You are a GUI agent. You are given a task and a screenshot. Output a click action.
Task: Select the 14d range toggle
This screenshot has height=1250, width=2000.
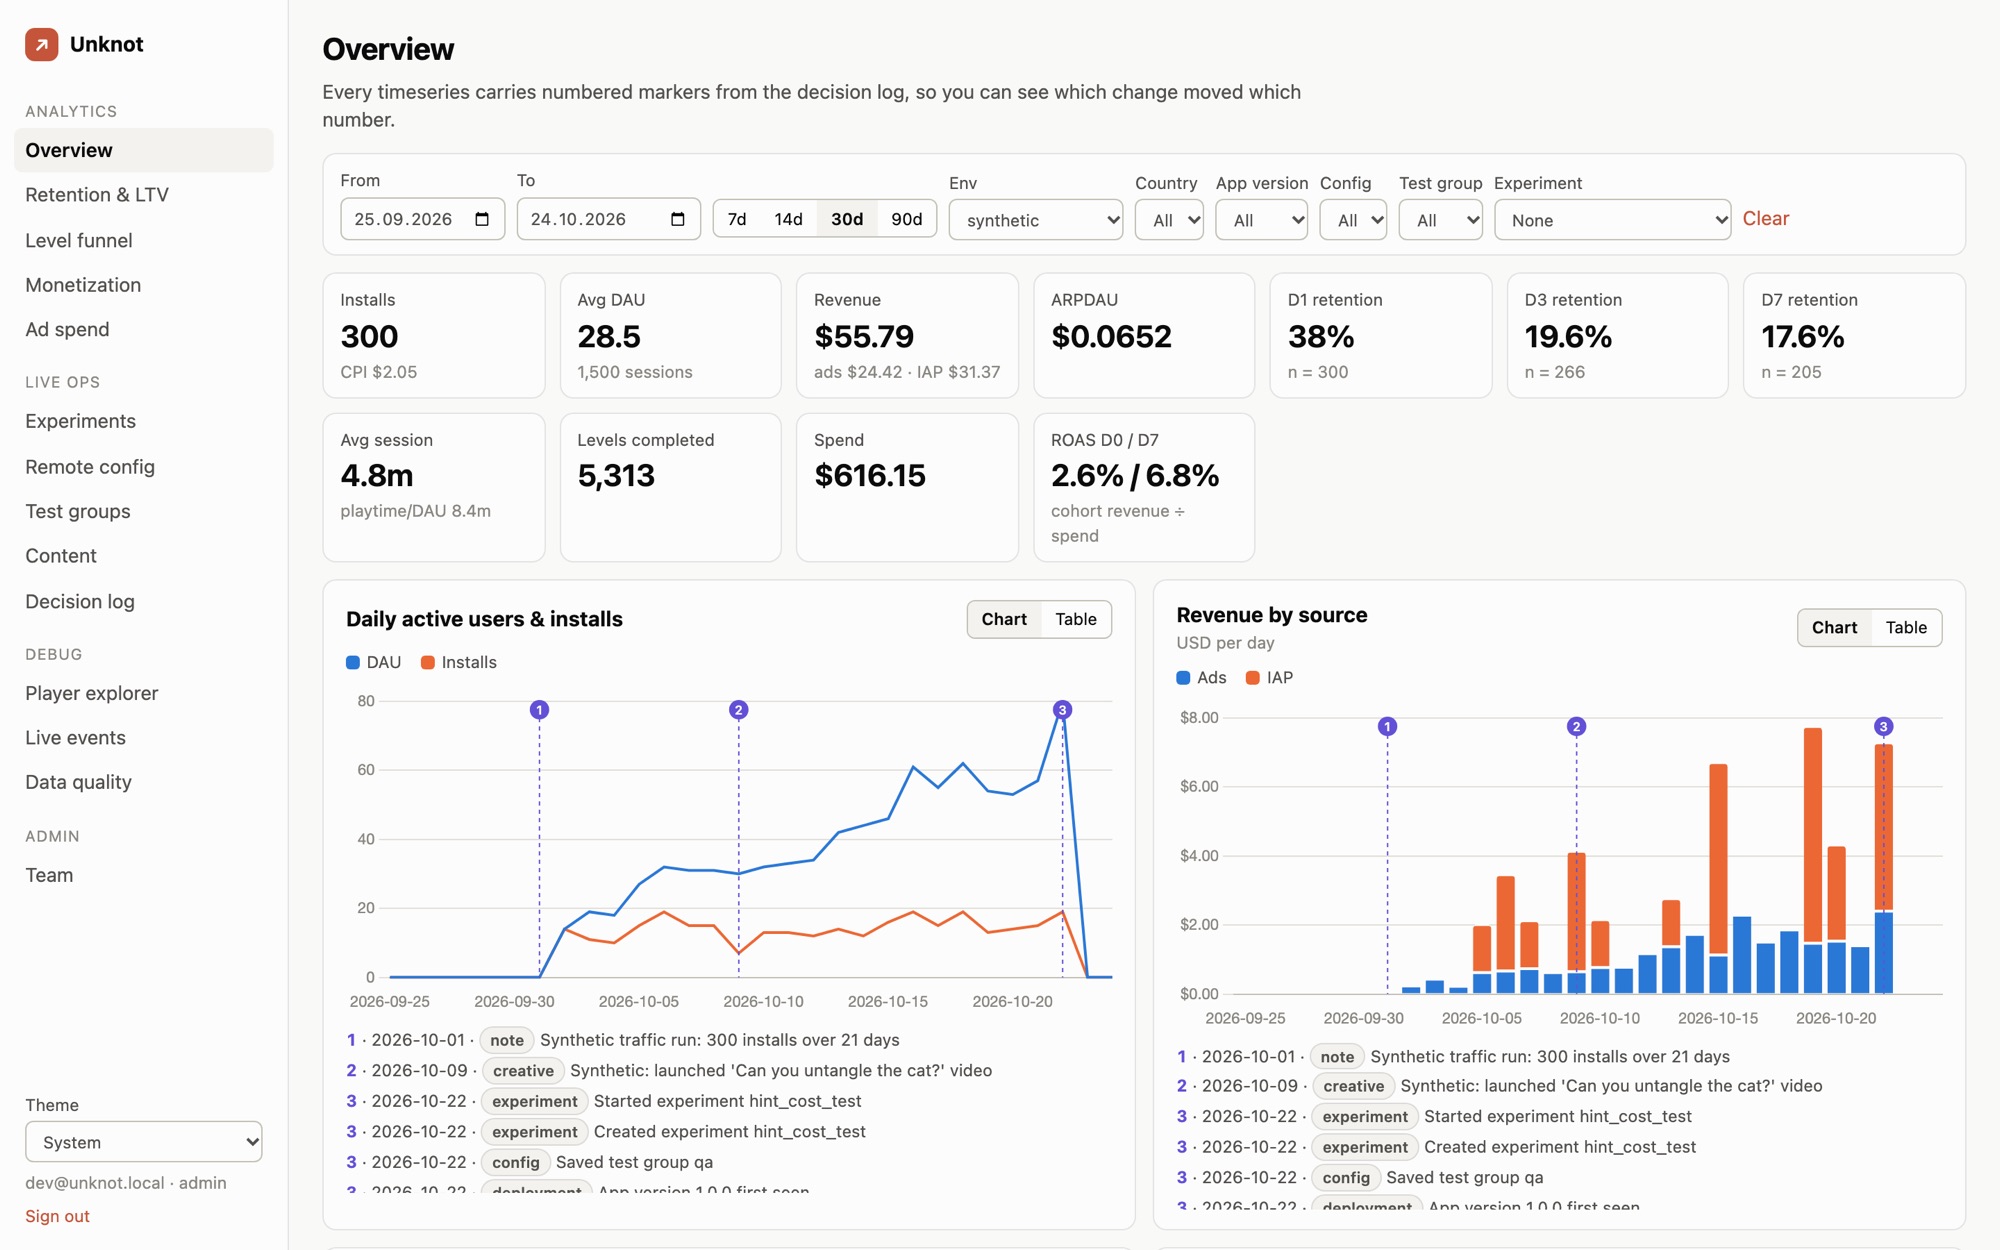pos(788,219)
